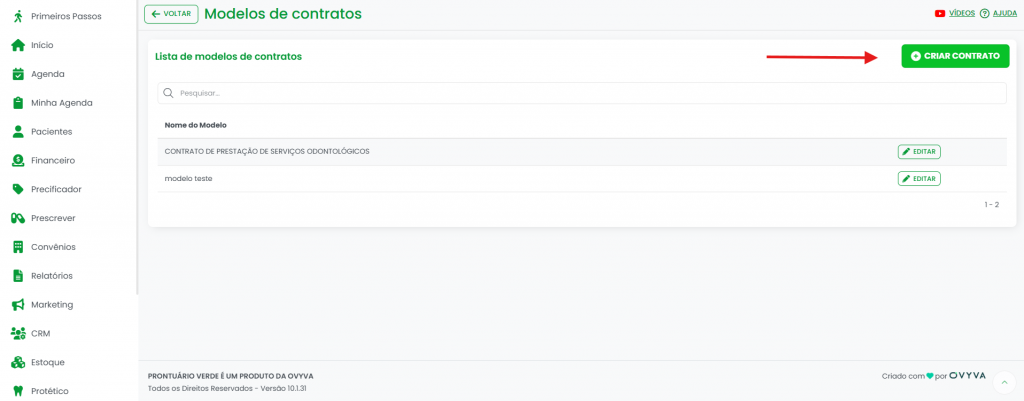Go to the Relatórios section

[x=51, y=276]
